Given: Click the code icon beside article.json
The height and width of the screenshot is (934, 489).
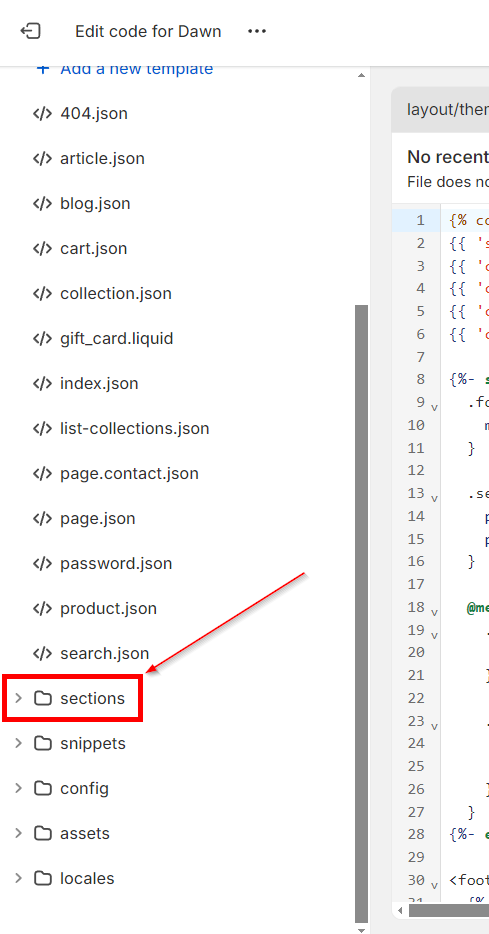Looking at the screenshot, I should point(42,158).
